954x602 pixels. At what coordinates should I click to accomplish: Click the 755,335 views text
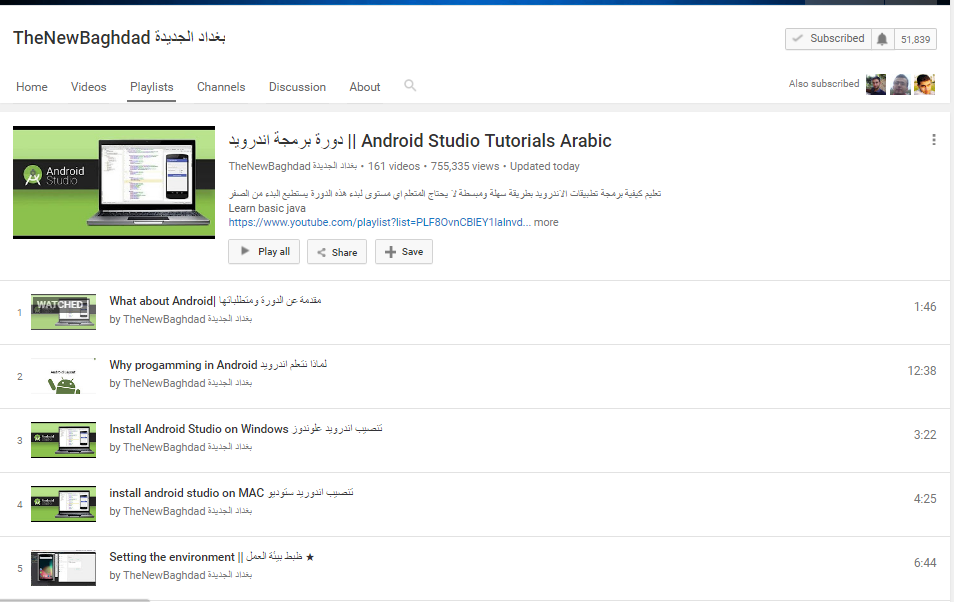point(465,166)
